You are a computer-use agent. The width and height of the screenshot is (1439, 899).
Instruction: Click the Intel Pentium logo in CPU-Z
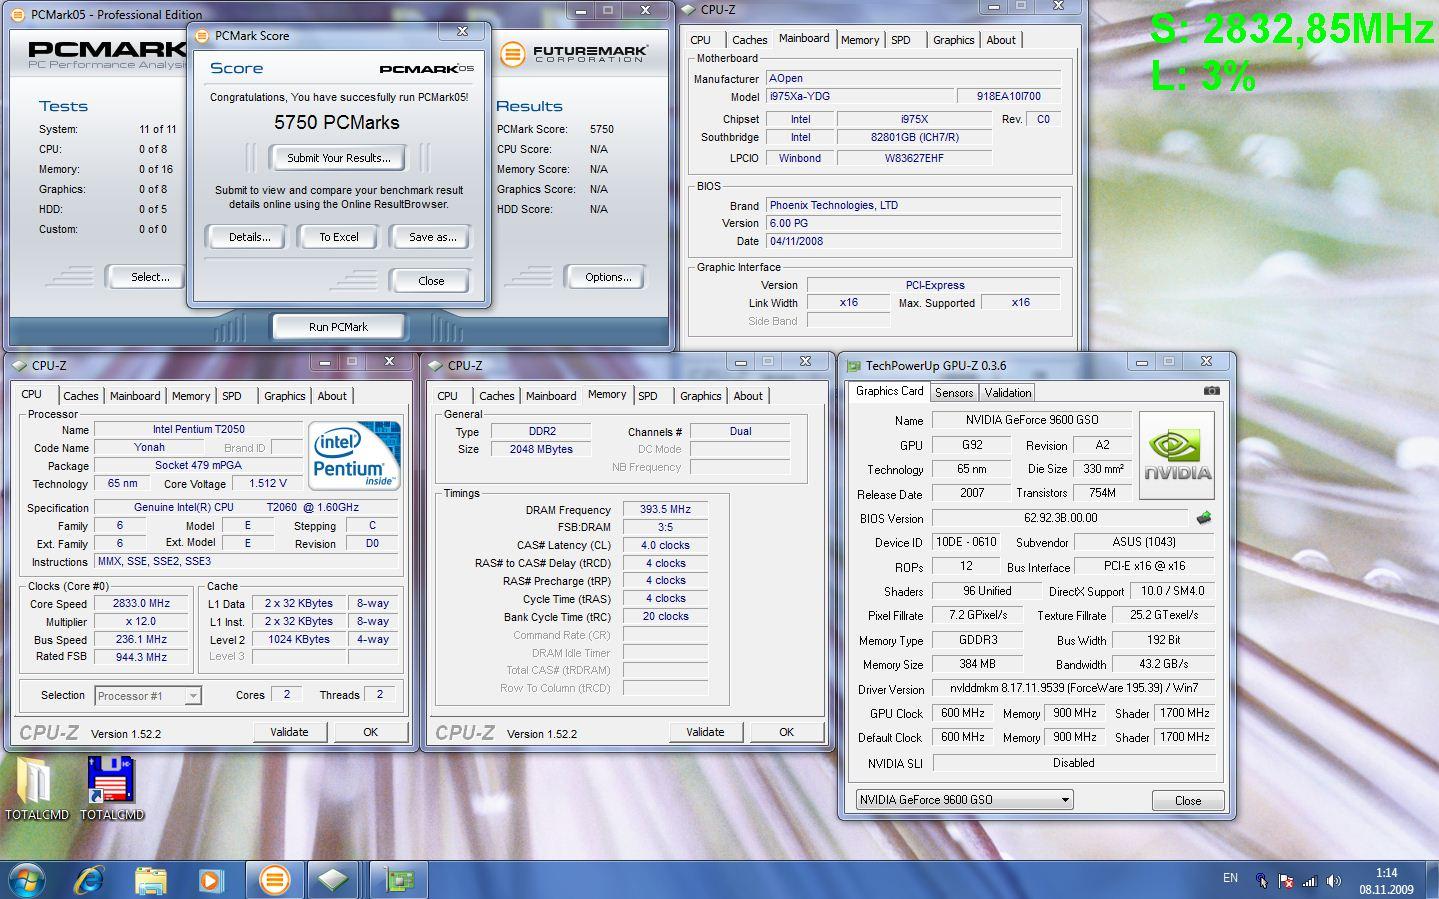point(354,456)
